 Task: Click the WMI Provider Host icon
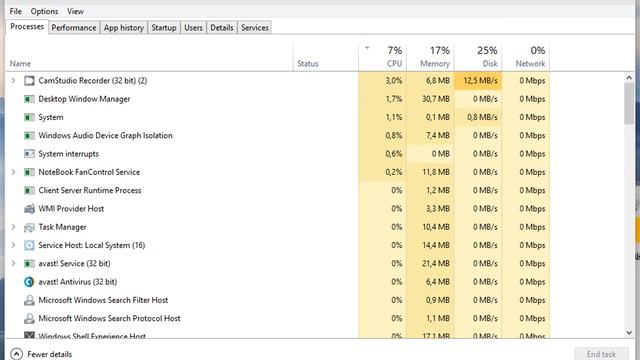pyautogui.click(x=29, y=209)
